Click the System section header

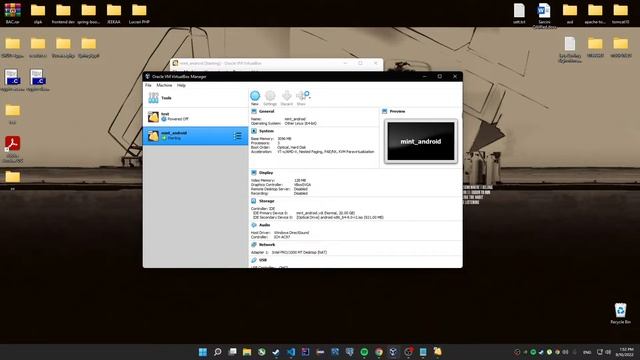(x=266, y=131)
